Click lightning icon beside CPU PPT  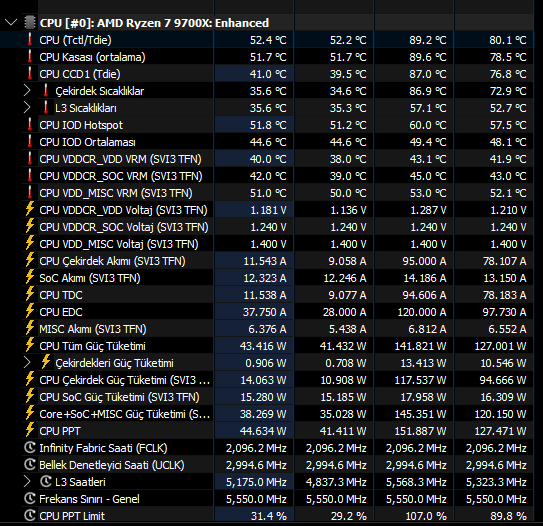tap(30, 430)
